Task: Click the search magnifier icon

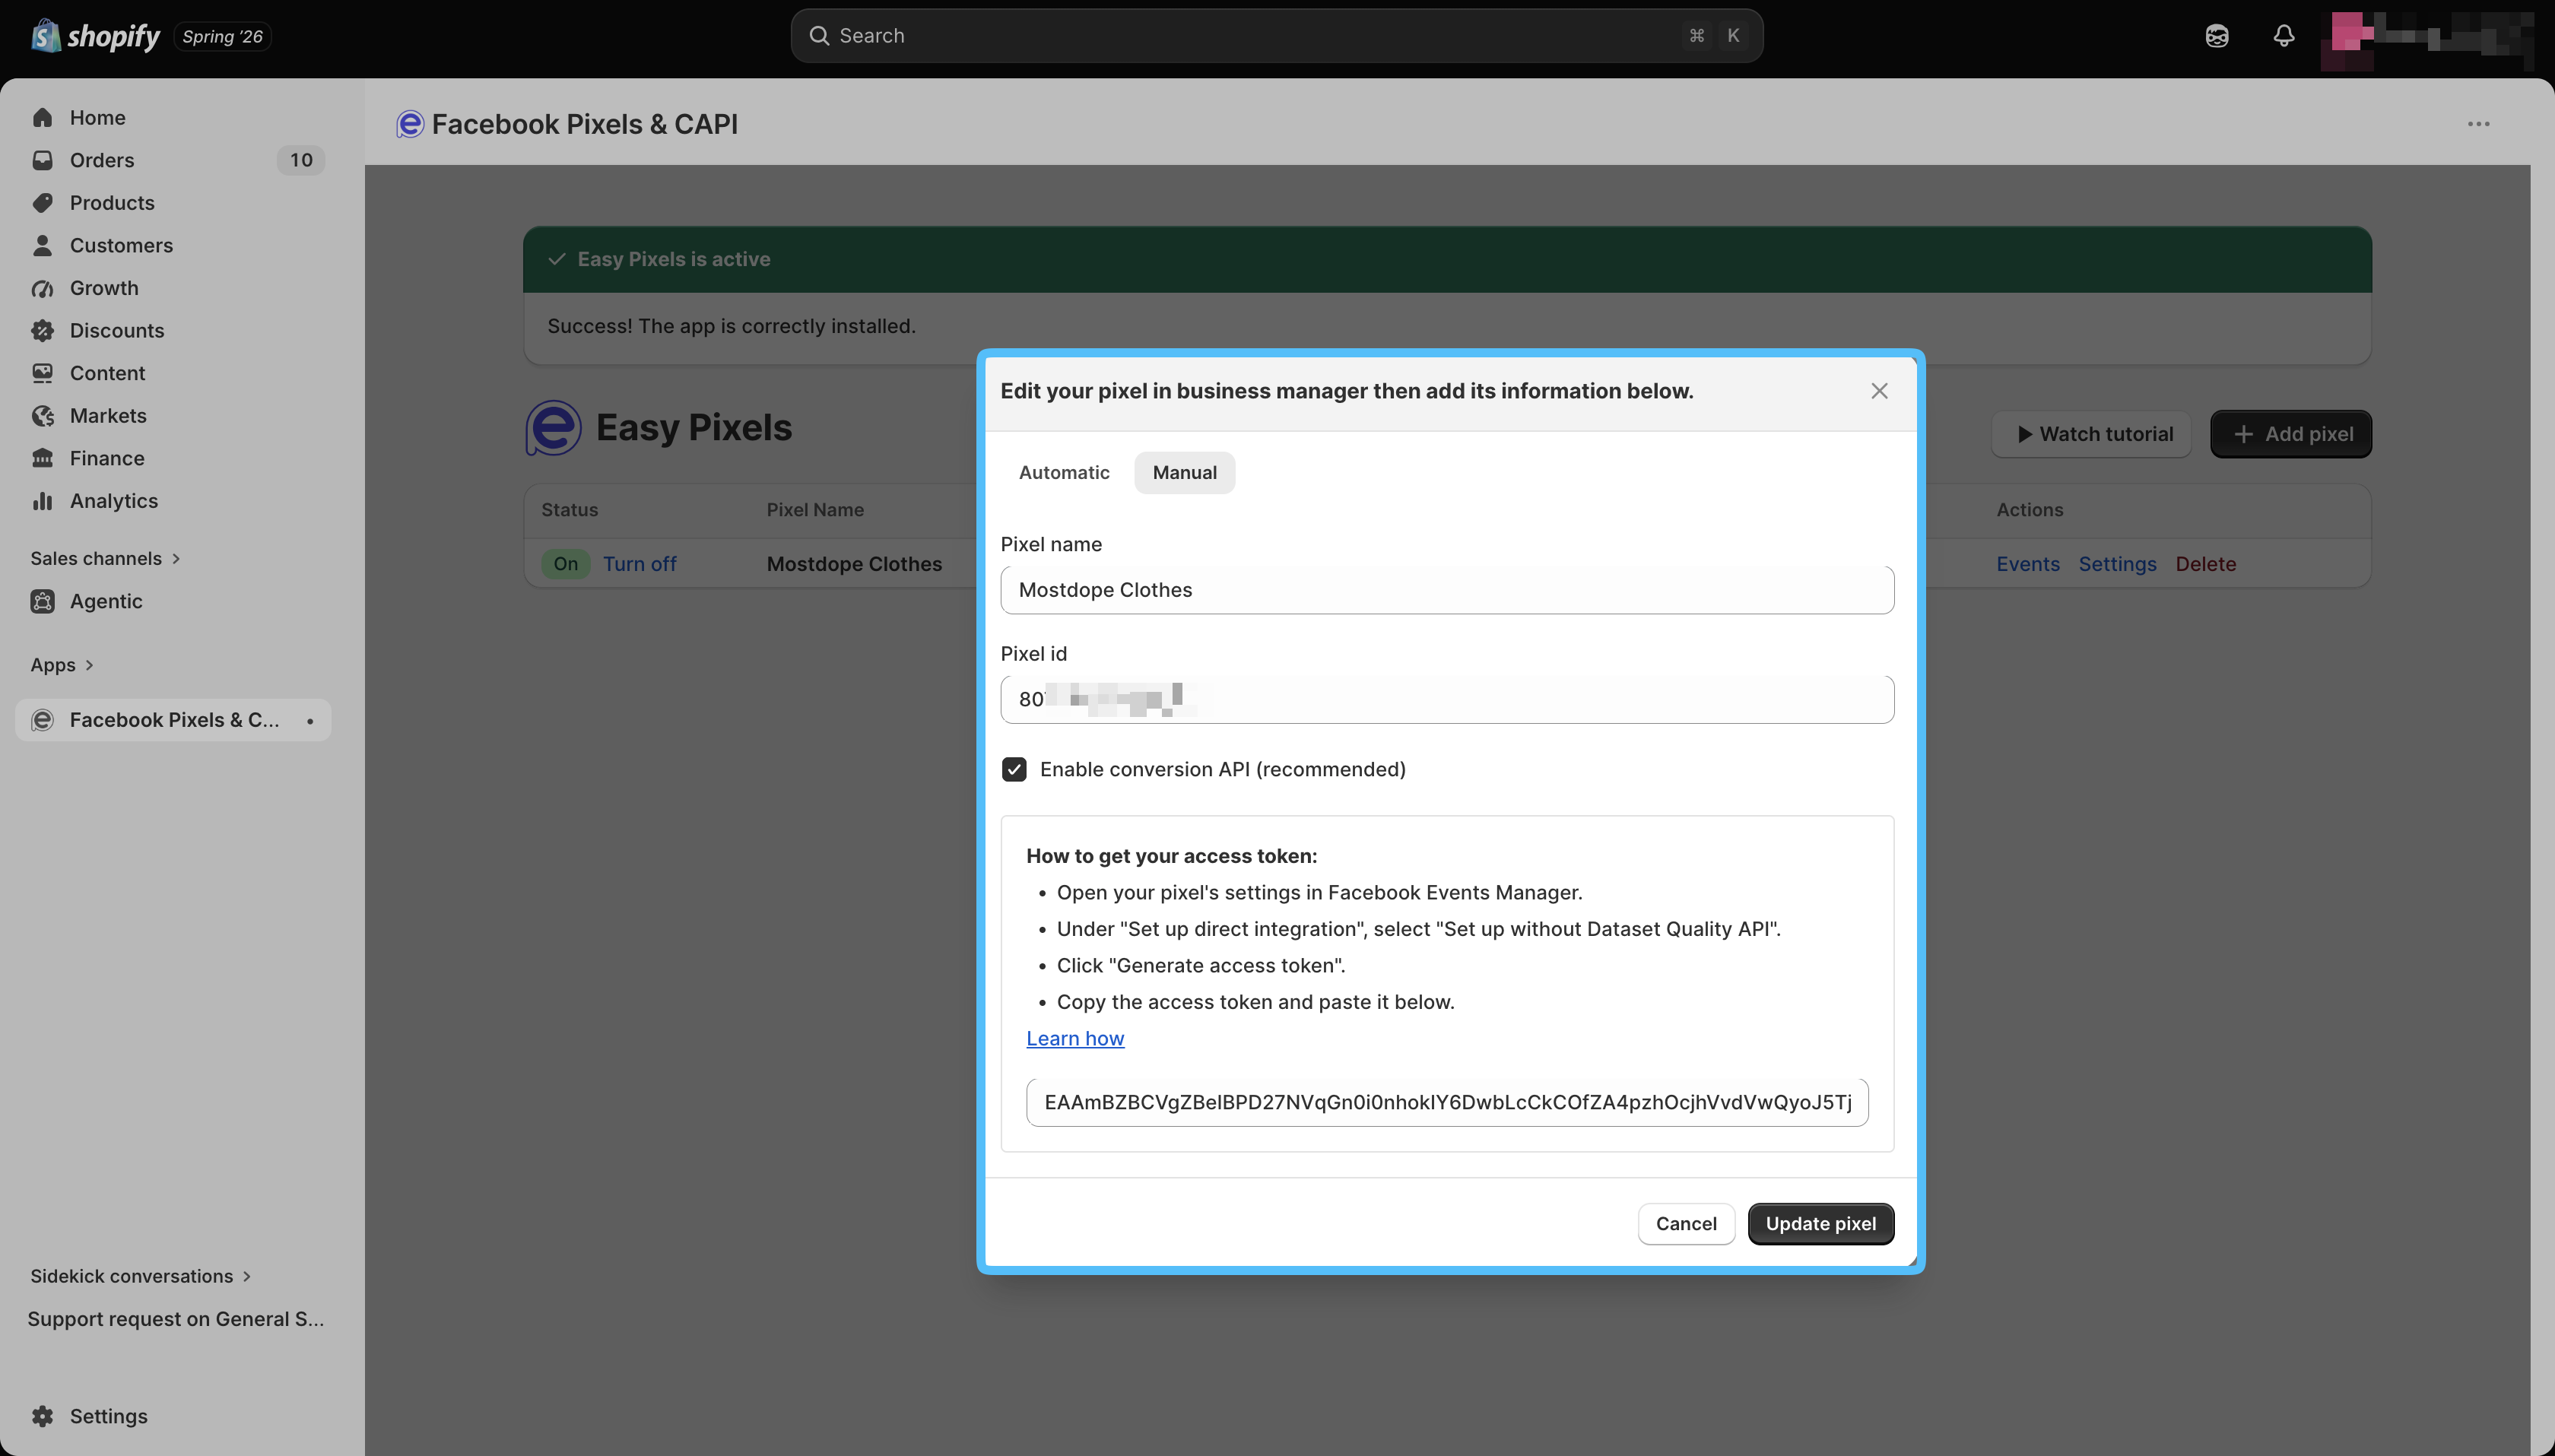Action: click(x=819, y=36)
